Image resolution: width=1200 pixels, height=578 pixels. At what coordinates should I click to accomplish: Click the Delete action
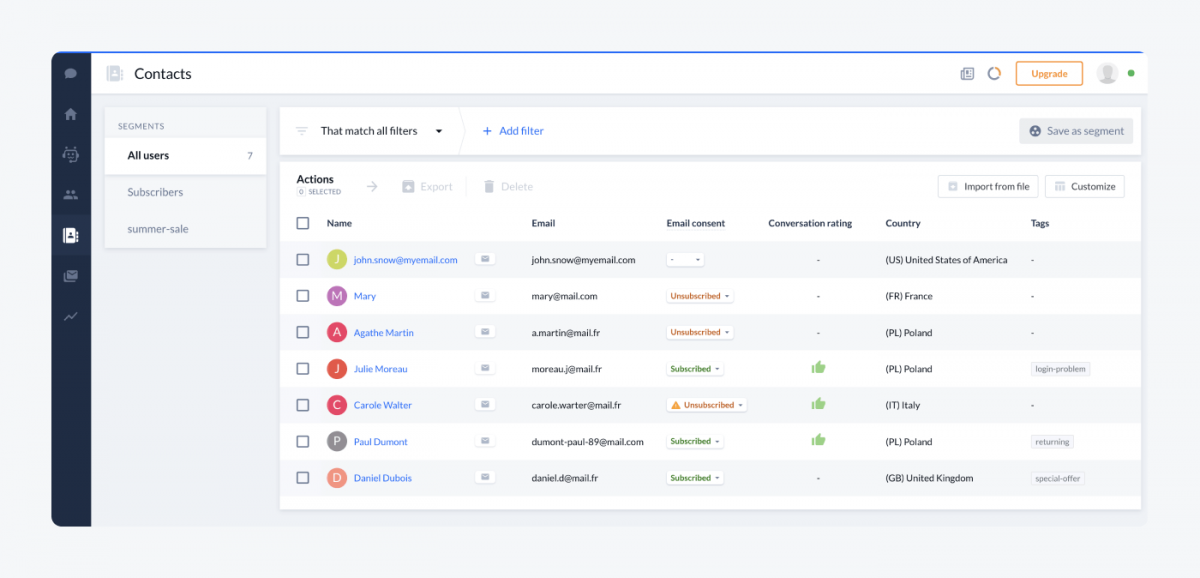(508, 186)
